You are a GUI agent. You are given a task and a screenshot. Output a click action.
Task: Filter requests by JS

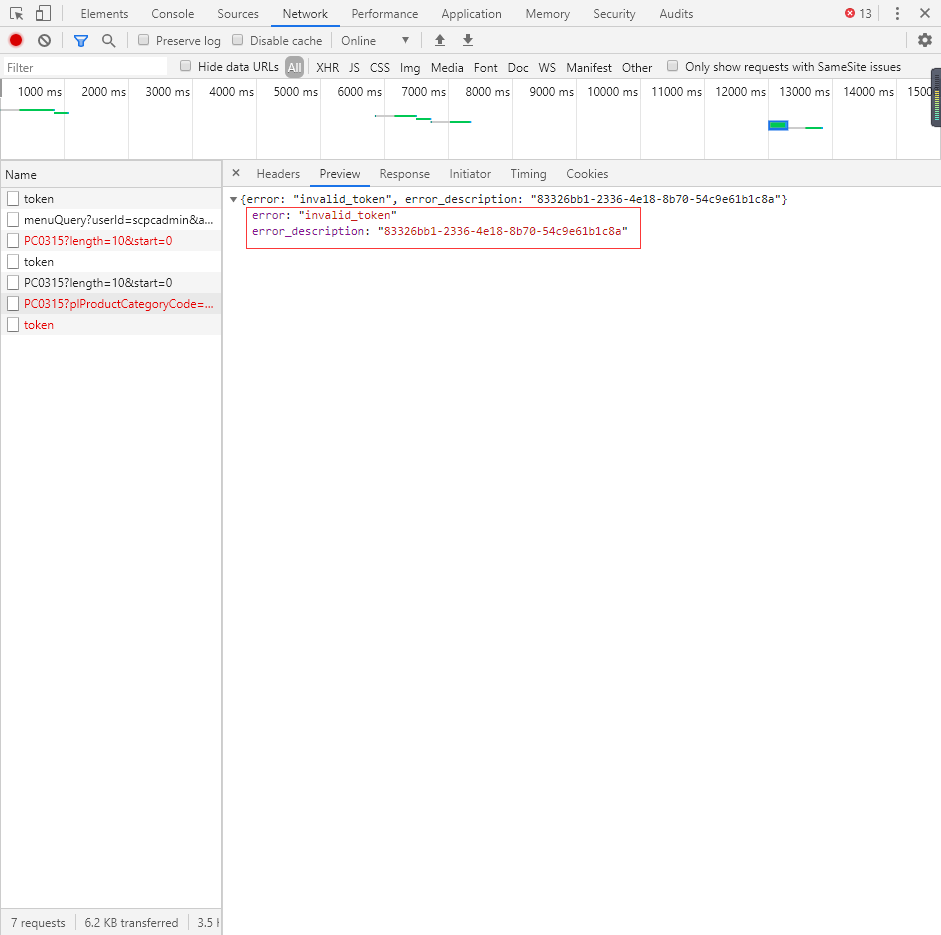point(355,67)
